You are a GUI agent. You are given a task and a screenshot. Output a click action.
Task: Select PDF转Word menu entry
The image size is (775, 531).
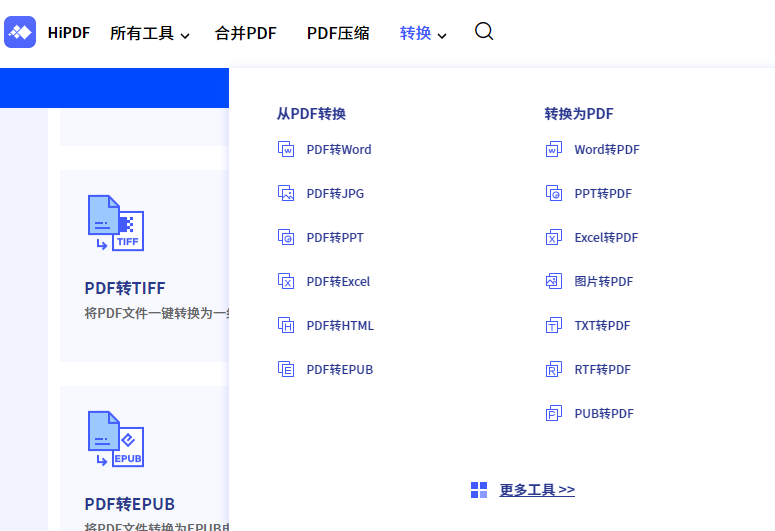pos(339,149)
